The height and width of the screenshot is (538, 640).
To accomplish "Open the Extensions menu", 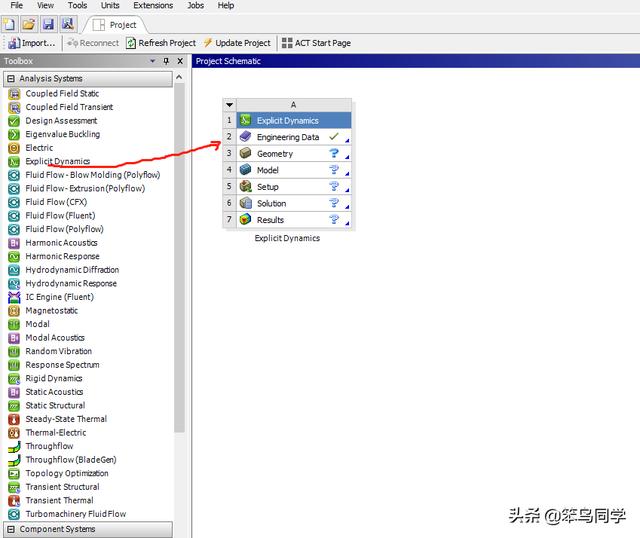I will (x=153, y=6).
